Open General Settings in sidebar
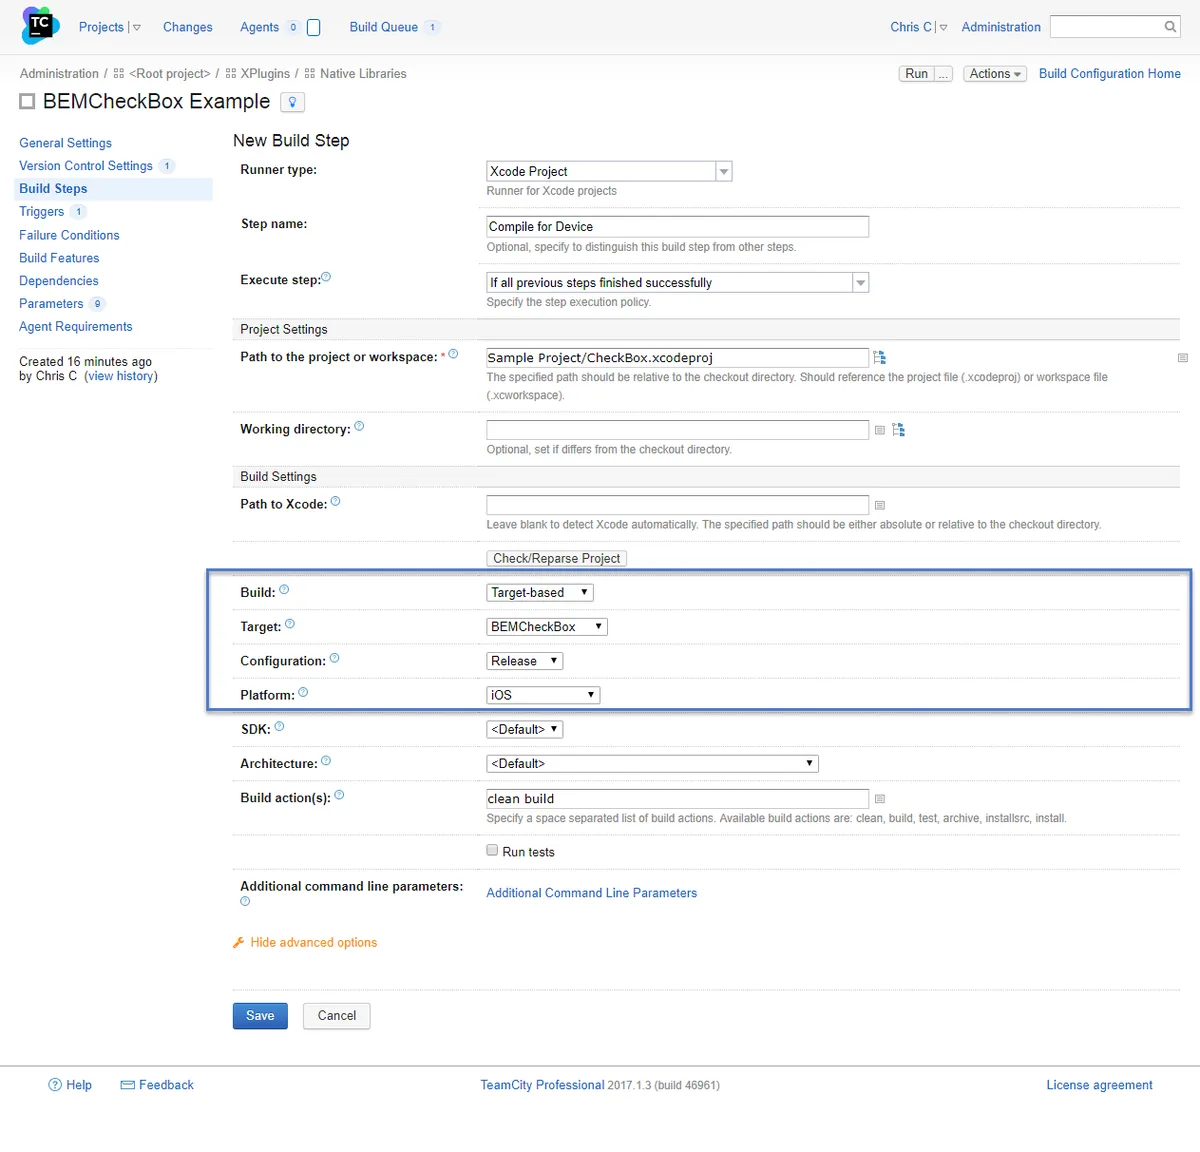 pos(65,143)
